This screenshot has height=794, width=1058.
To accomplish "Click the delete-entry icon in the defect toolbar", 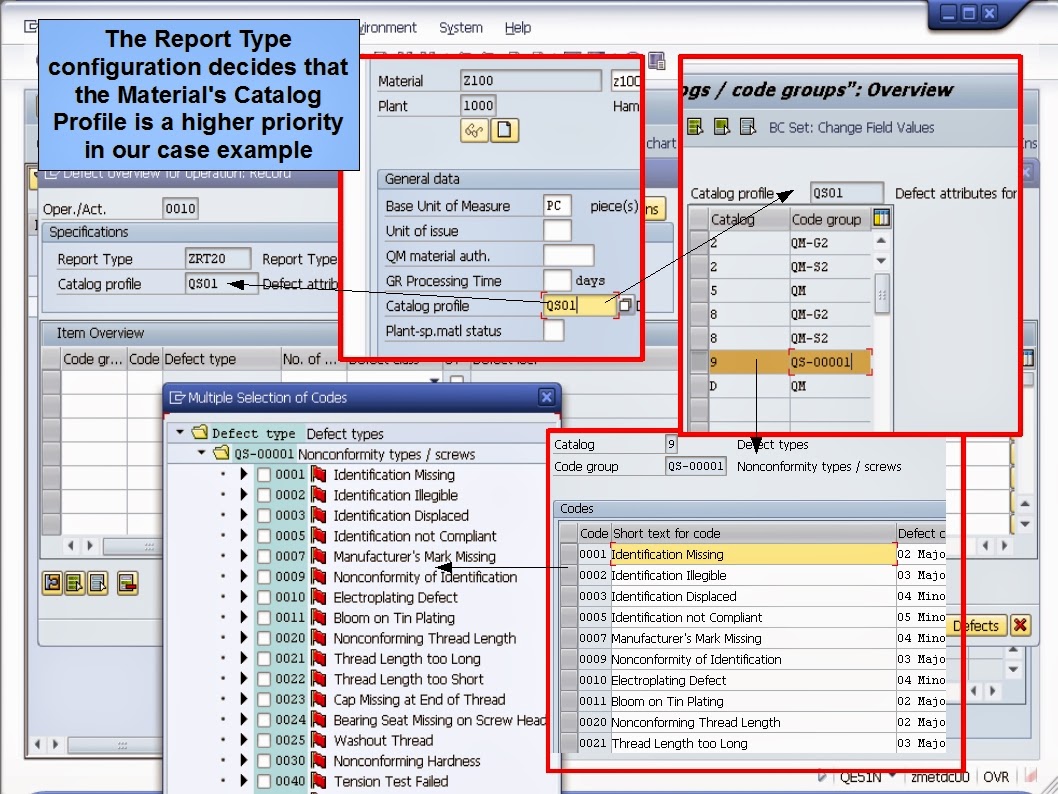I will coord(127,583).
